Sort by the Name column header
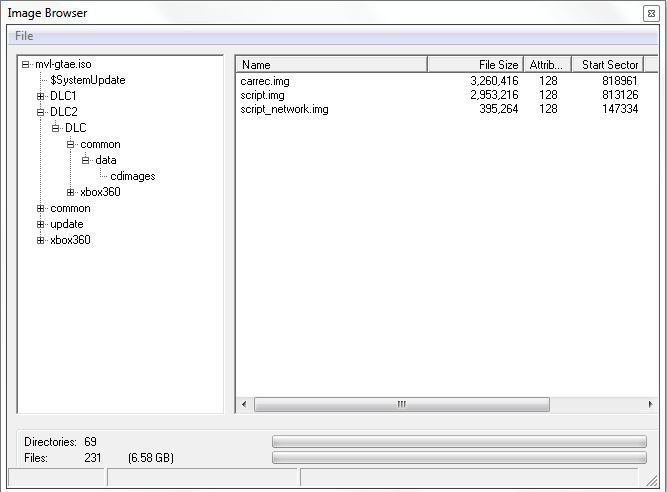 (x=331, y=65)
